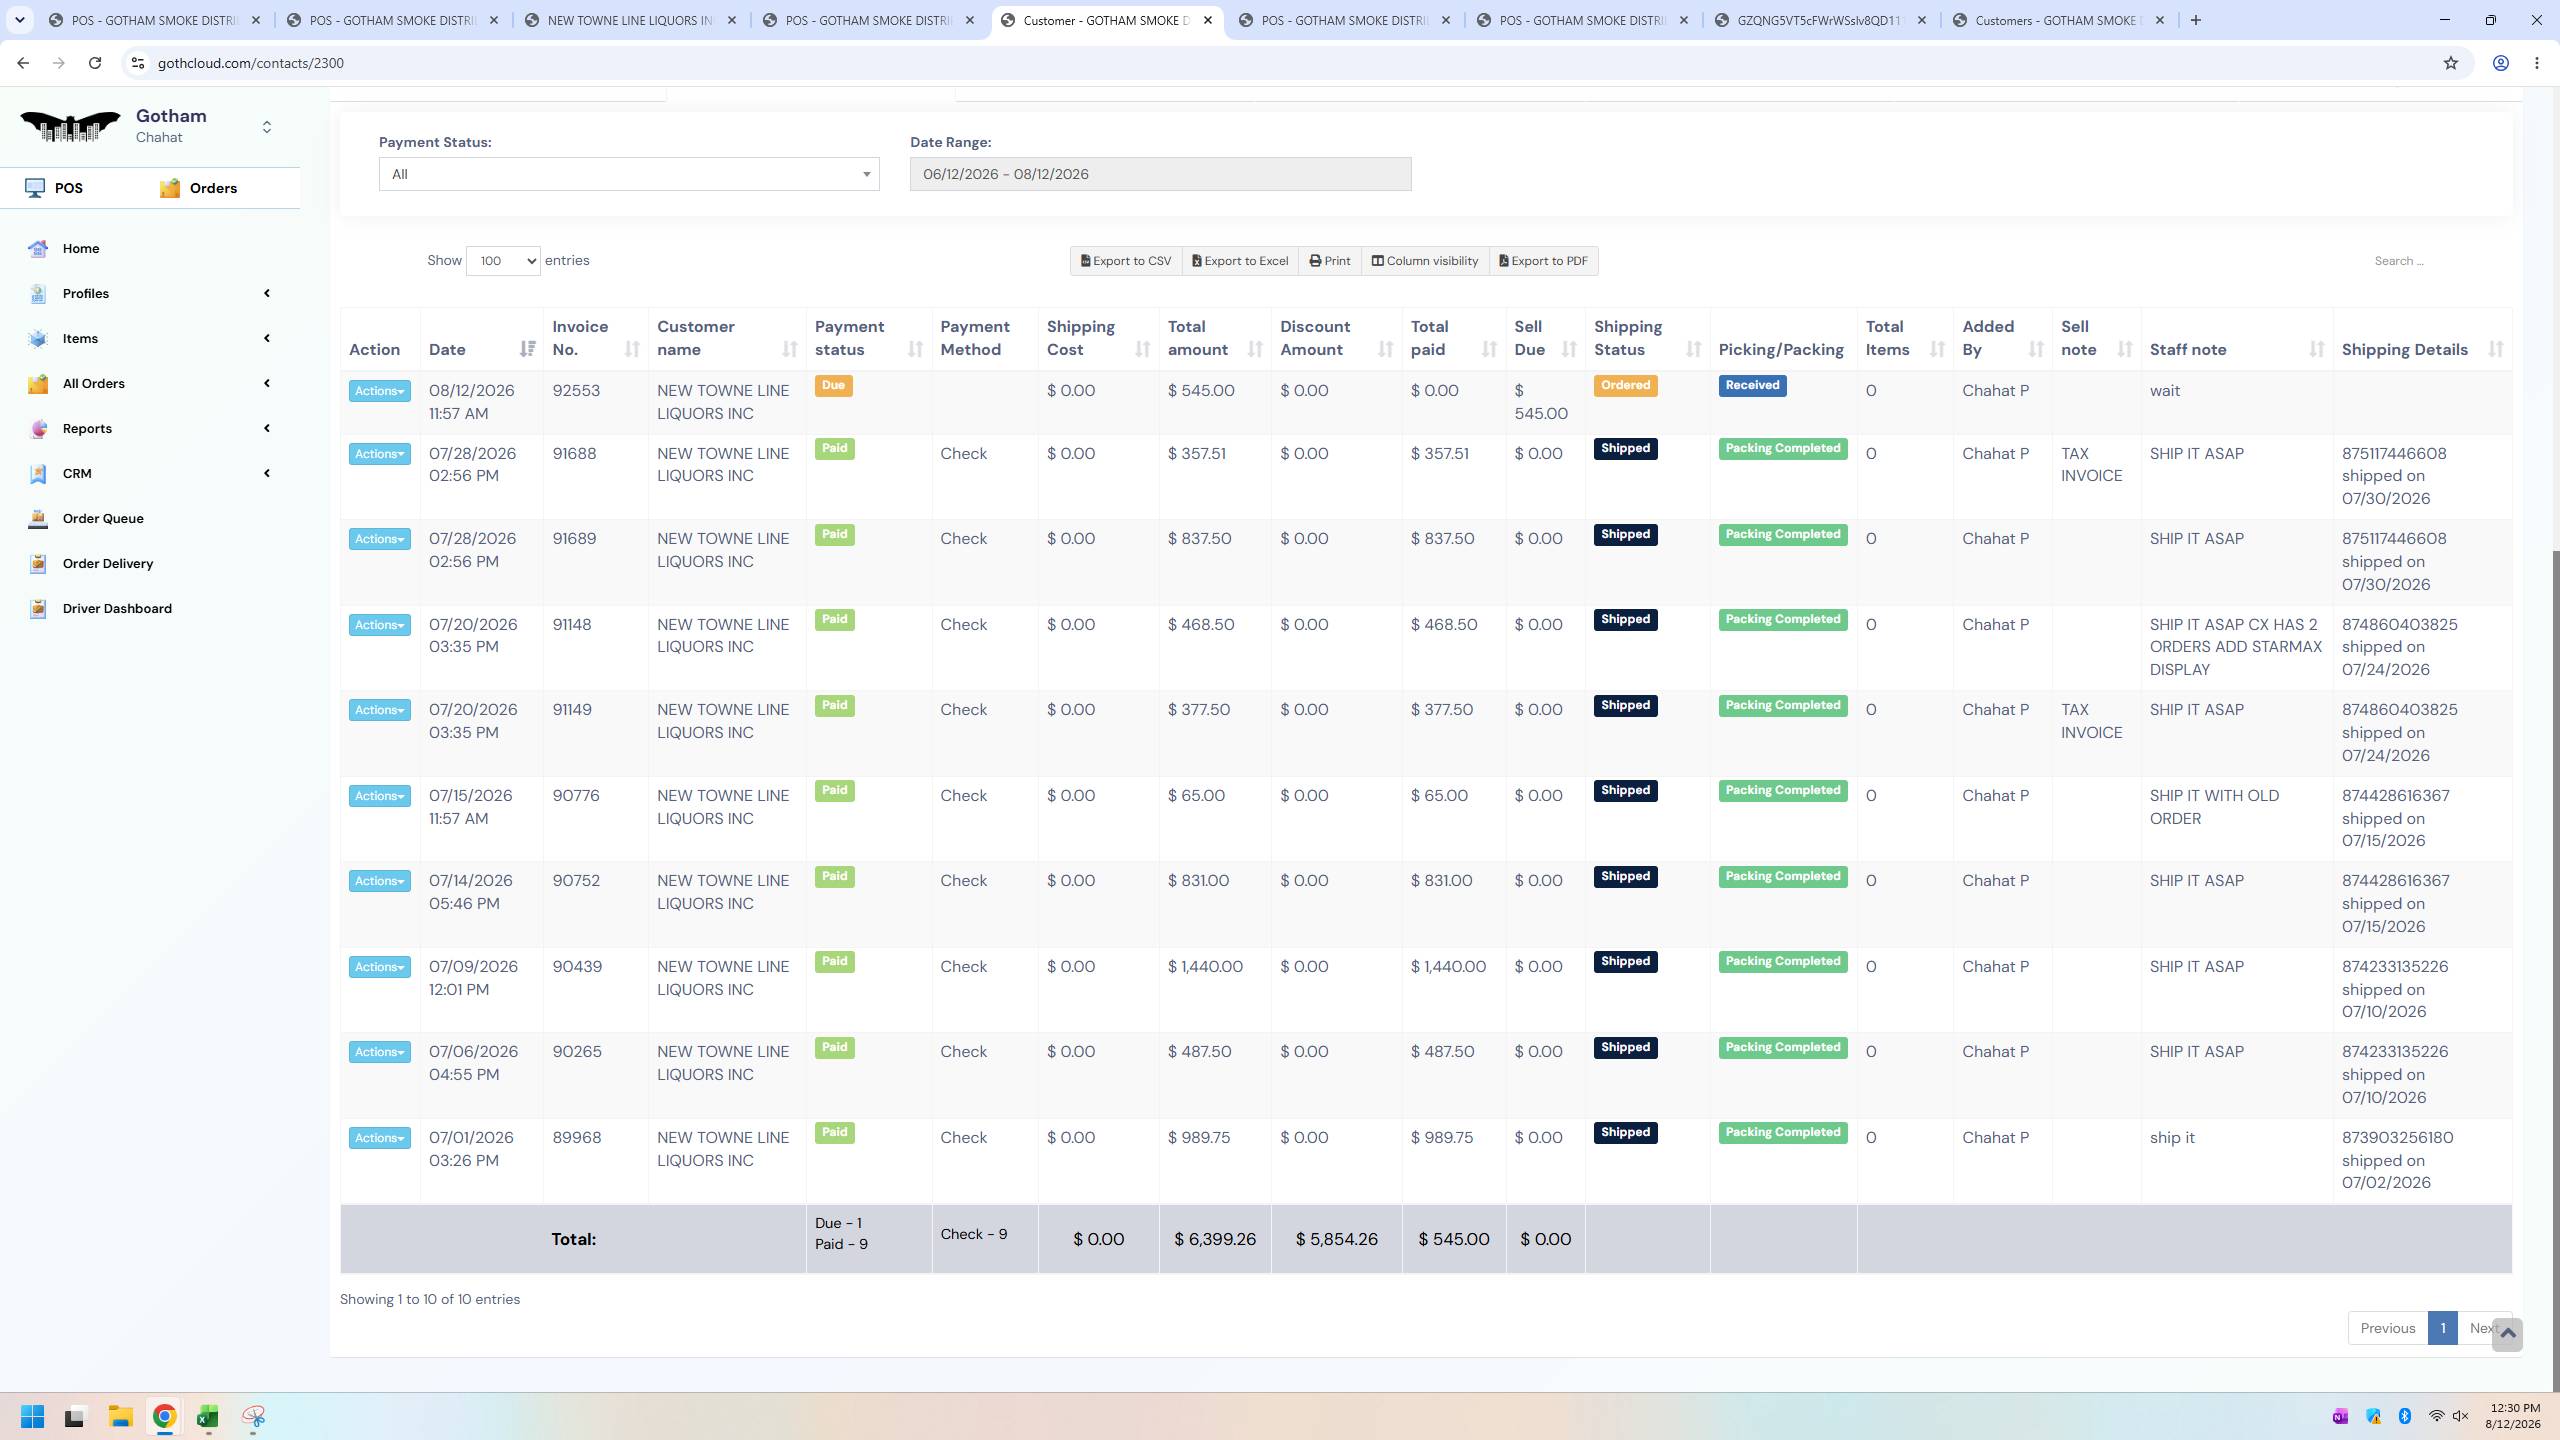The width and height of the screenshot is (2560, 1440).
Task: Click Column visibility button
Action: (1424, 261)
